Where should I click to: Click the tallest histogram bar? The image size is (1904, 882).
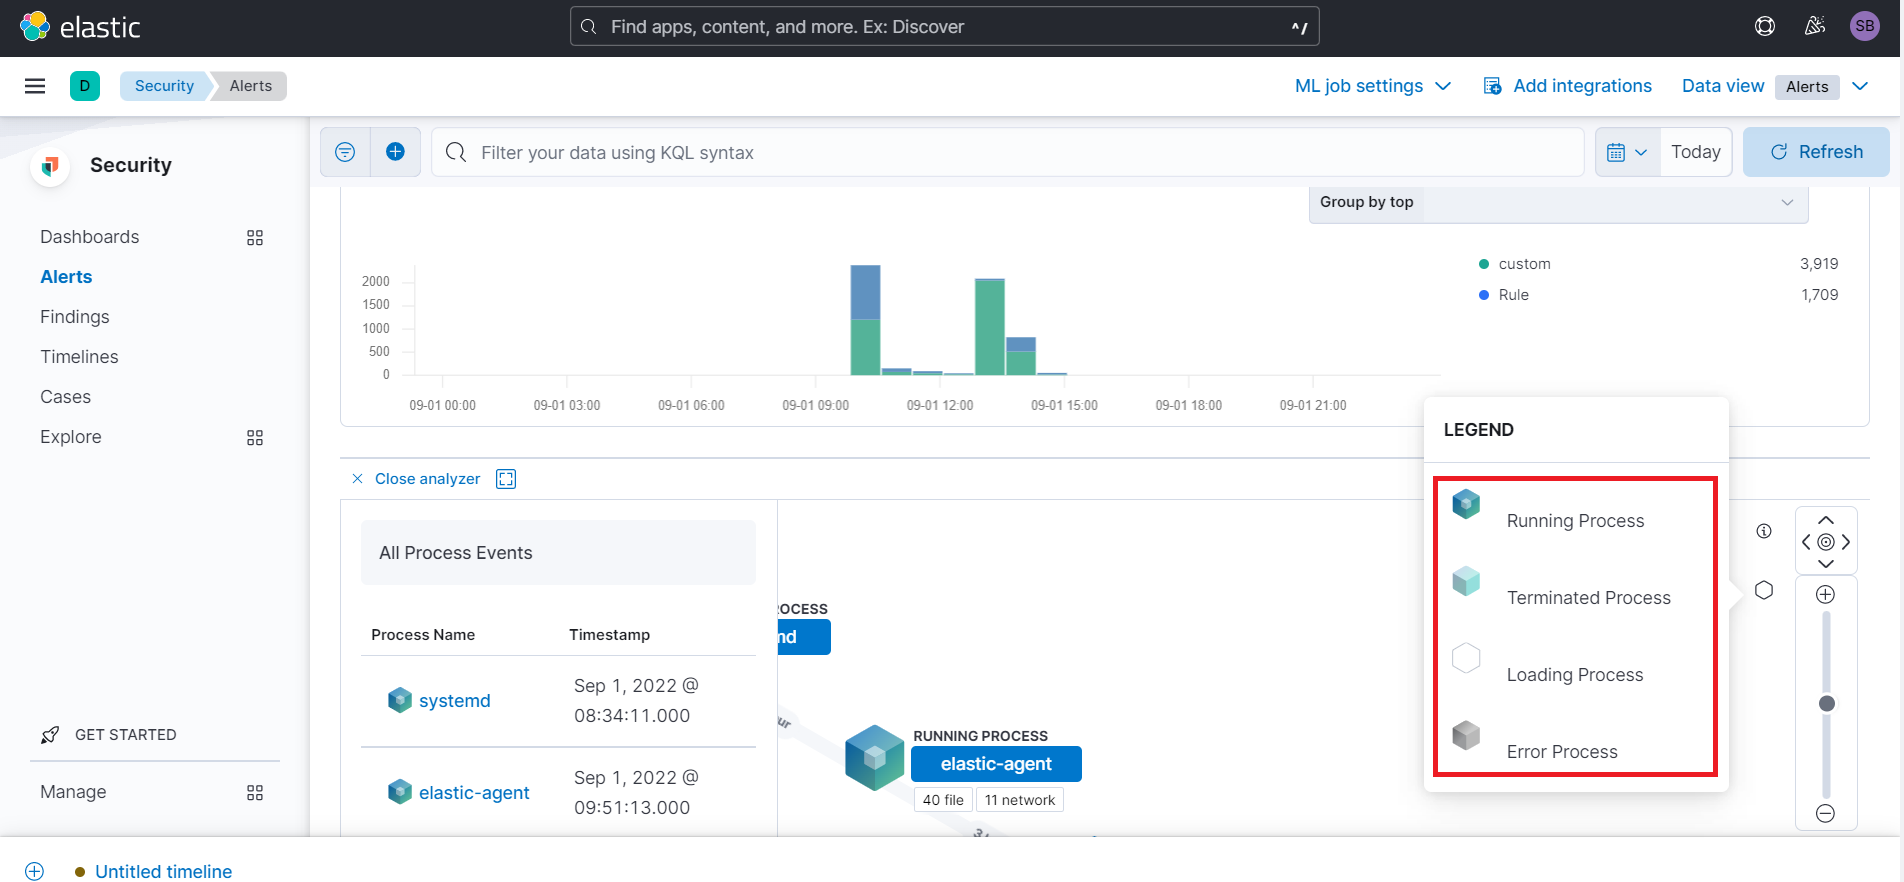coord(865,320)
